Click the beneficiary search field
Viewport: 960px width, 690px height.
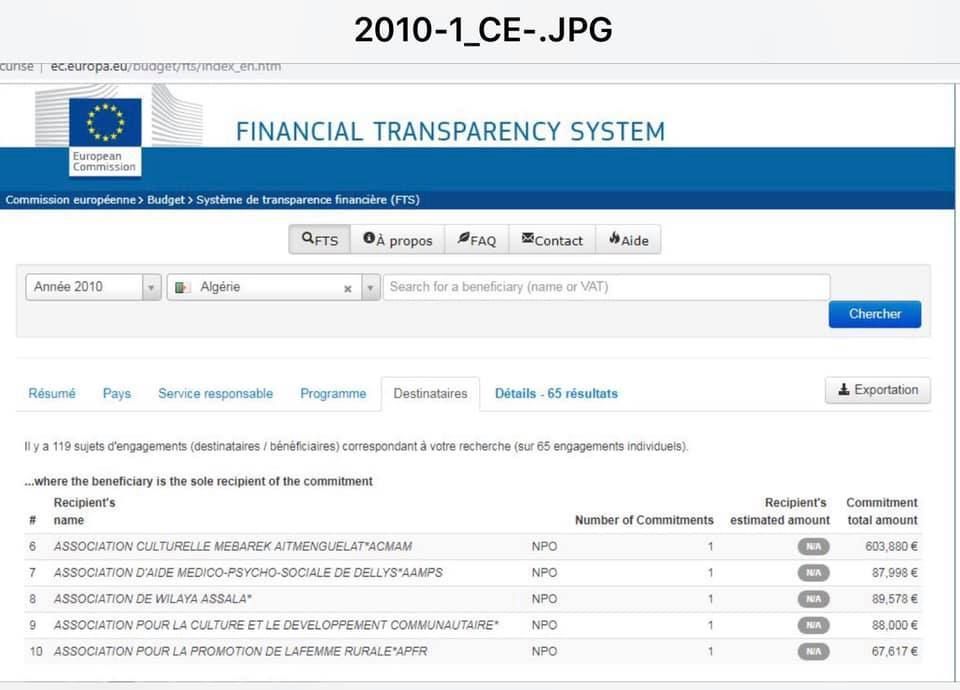point(606,287)
